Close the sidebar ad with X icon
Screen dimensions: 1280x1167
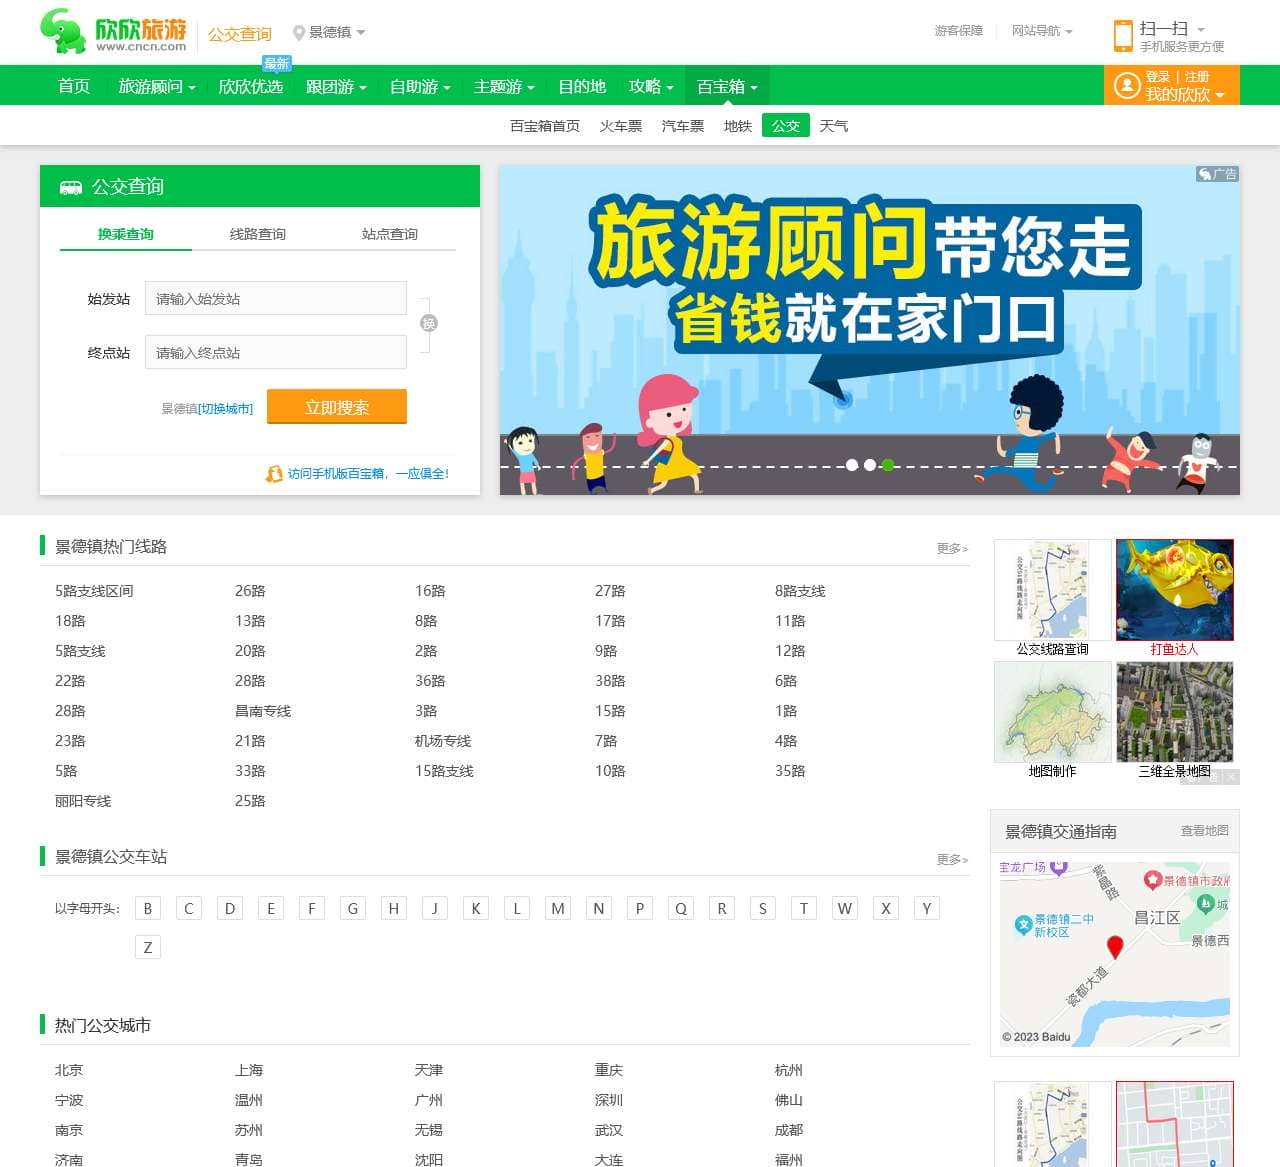tap(1231, 777)
